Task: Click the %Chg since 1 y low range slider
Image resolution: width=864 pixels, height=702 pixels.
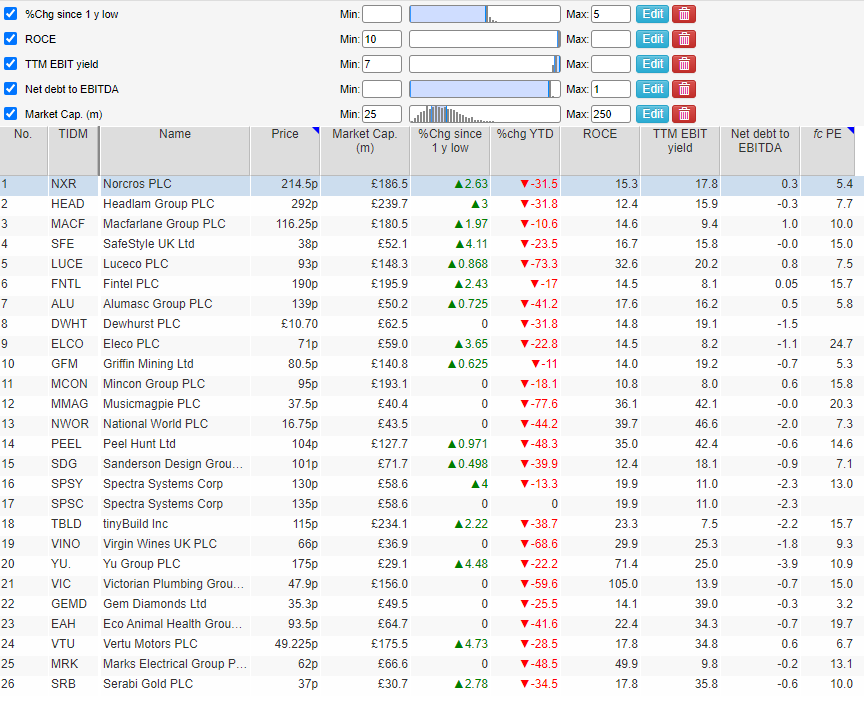Action: tap(485, 14)
